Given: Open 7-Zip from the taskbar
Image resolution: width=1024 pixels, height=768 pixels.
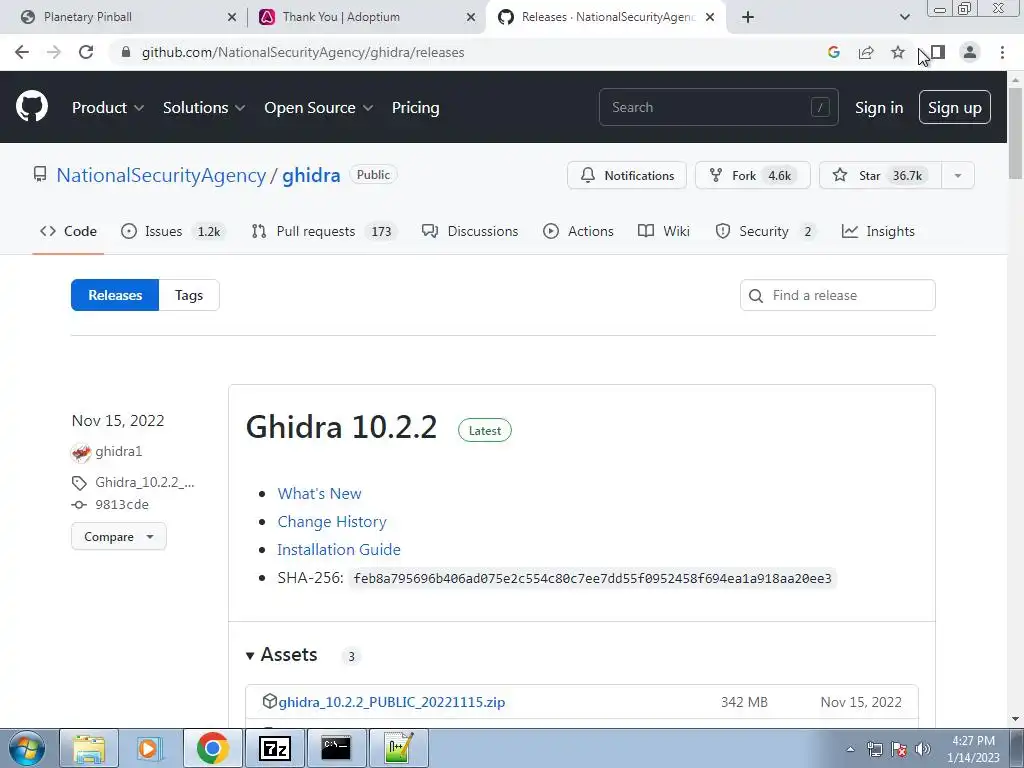Looking at the screenshot, I should 274,748.
